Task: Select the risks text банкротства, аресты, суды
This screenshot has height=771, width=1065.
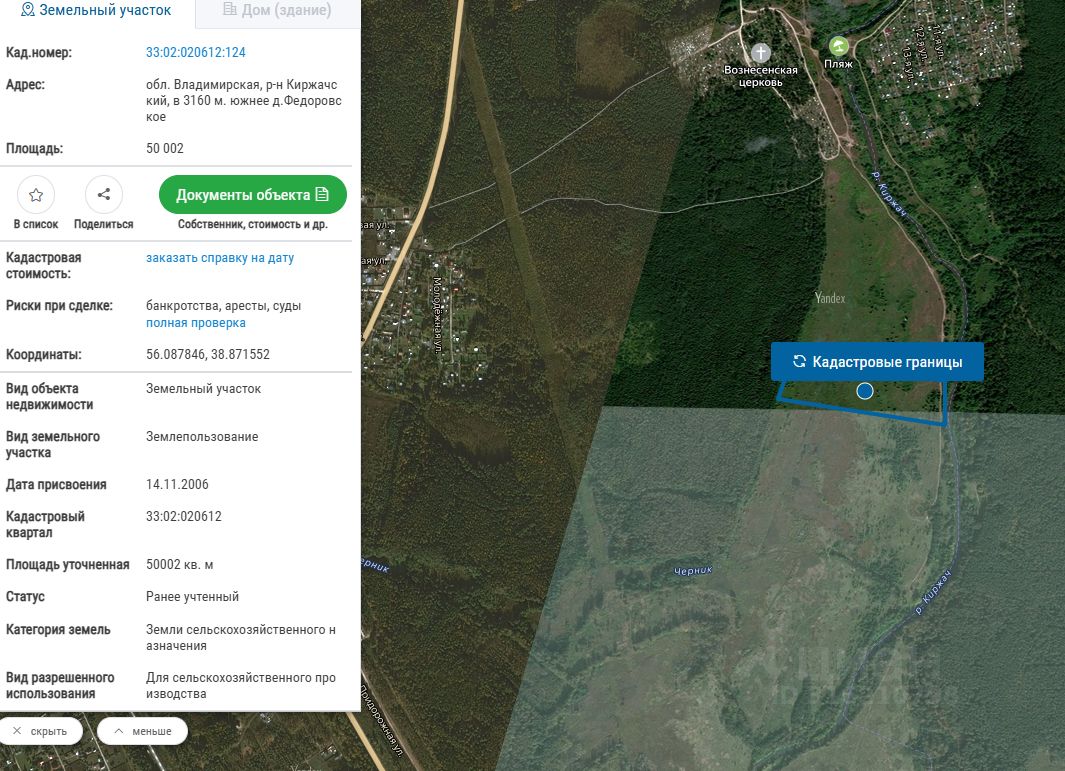Action: 223,306
